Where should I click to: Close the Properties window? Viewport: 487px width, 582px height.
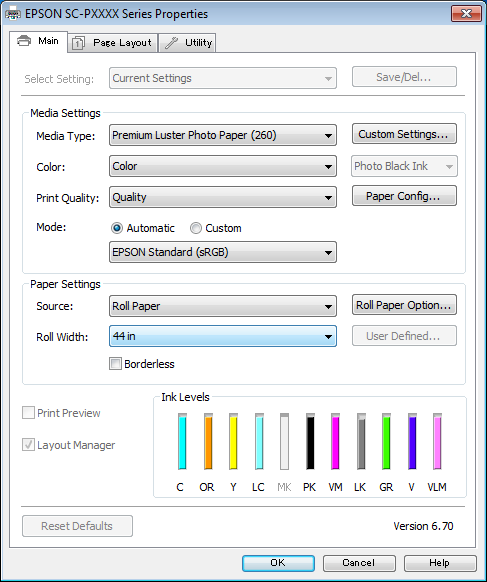[466, 14]
